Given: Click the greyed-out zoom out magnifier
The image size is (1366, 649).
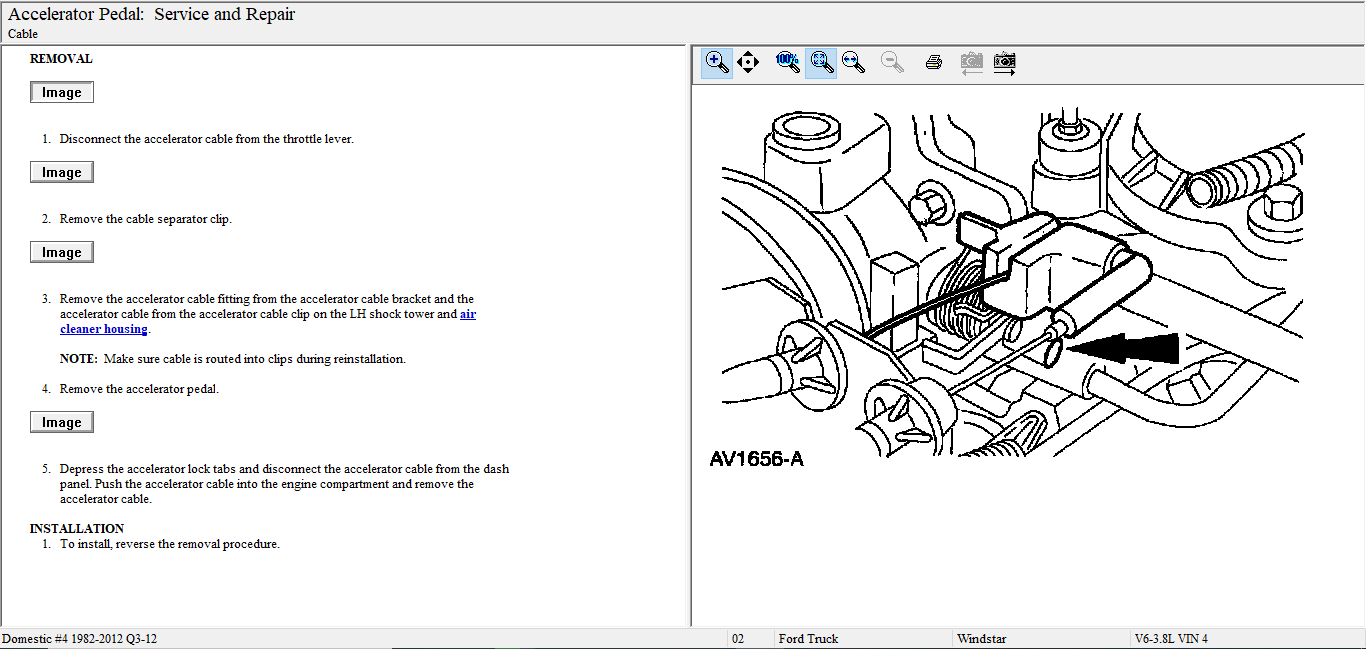Looking at the screenshot, I should click(892, 62).
